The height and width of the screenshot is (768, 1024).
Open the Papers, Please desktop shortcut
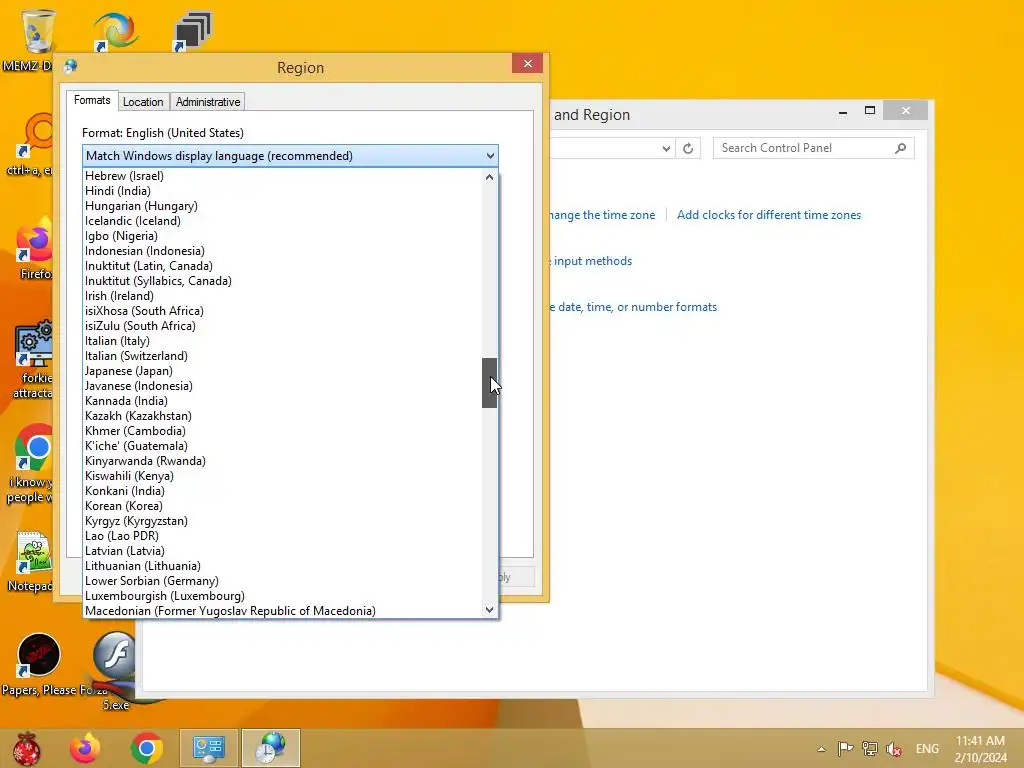coord(39,655)
